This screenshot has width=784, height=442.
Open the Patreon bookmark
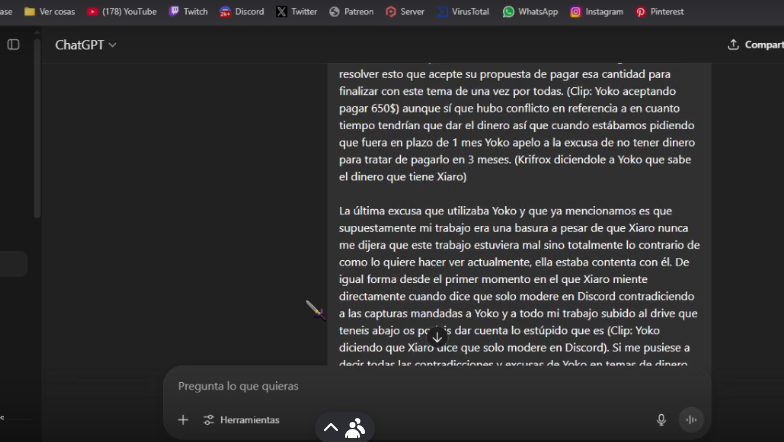(x=352, y=12)
